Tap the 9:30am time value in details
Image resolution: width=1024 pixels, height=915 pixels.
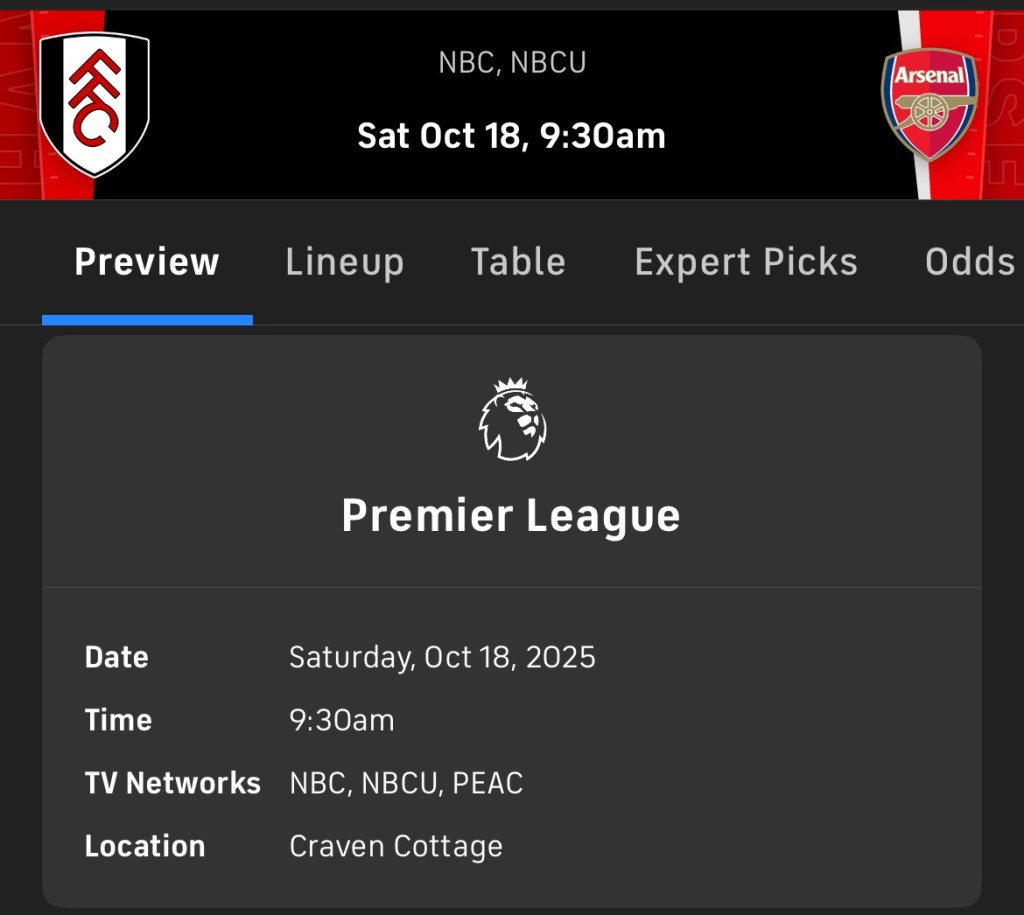tap(342, 720)
